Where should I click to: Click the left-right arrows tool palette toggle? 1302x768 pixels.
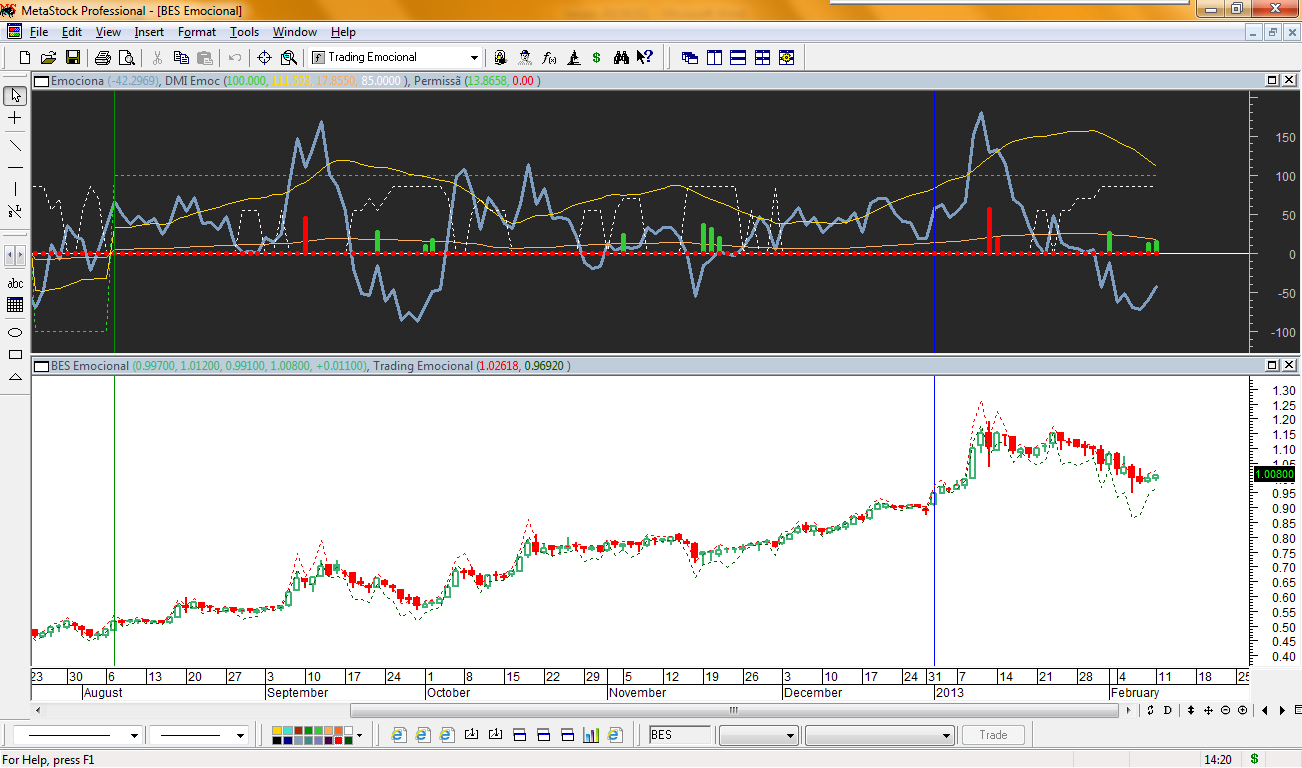(x=15, y=256)
